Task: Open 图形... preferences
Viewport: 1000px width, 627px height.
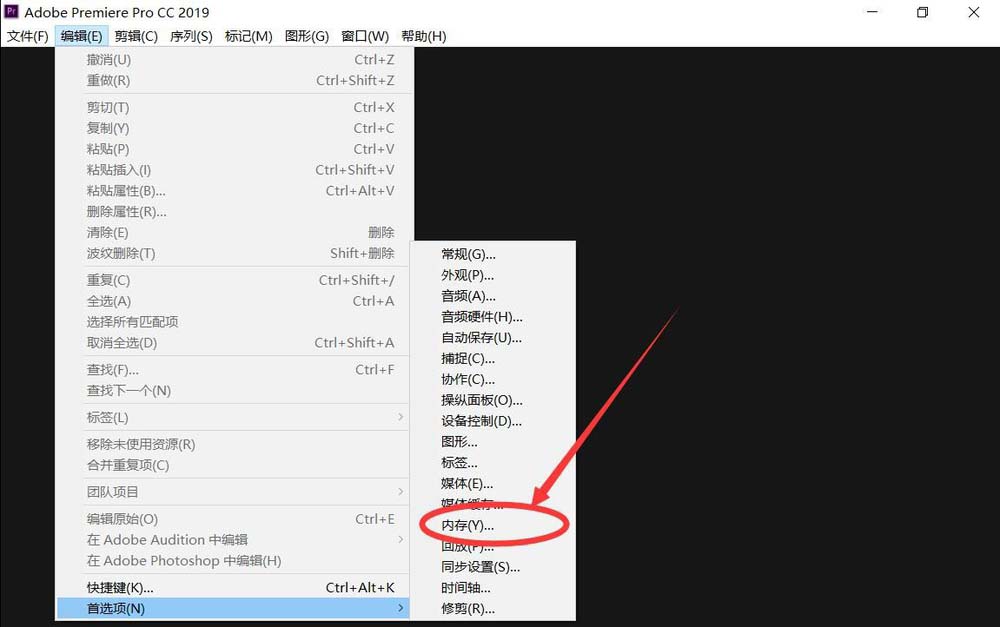Action: [492, 441]
